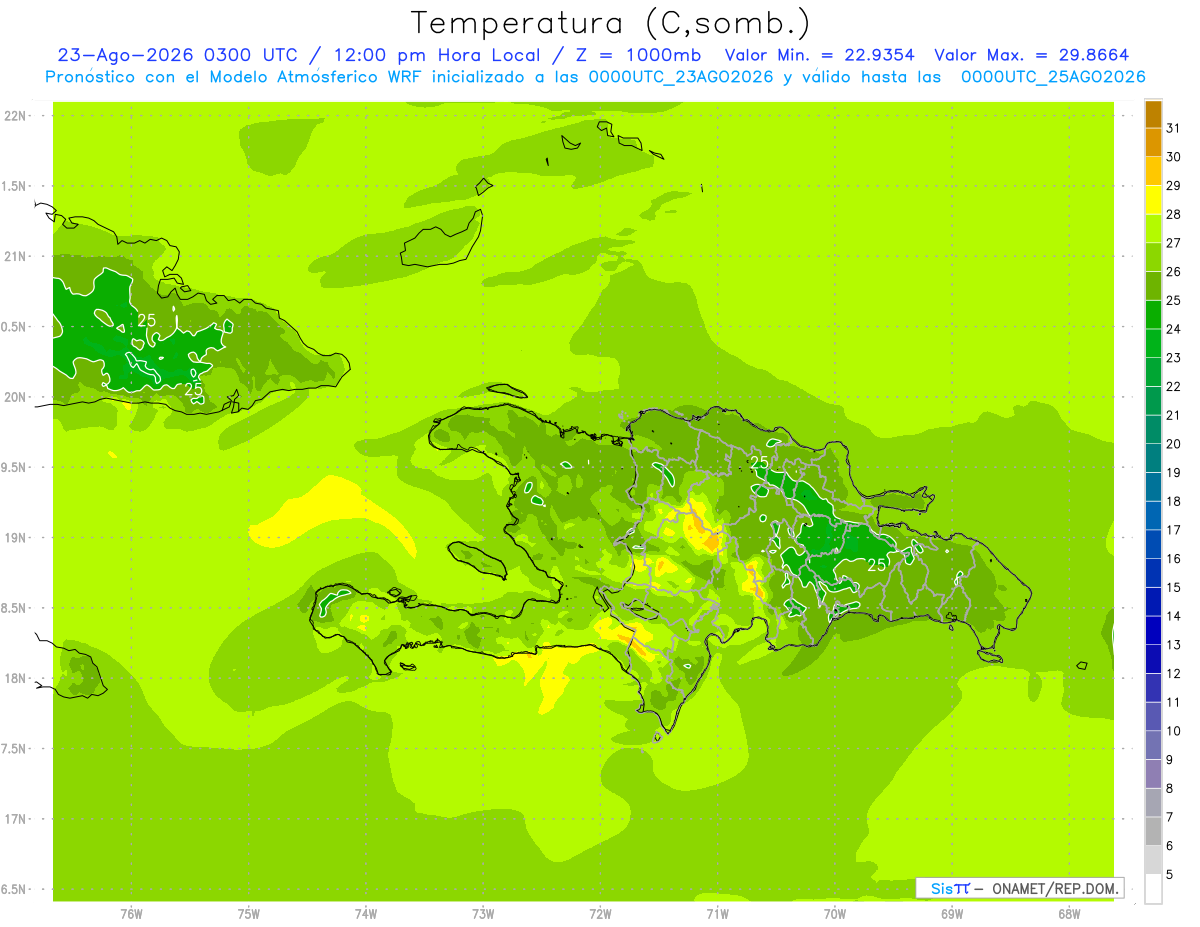The width and height of the screenshot is (1200, 927).
Task: Click the '76W' longitude label
Action: click(131, 913)
